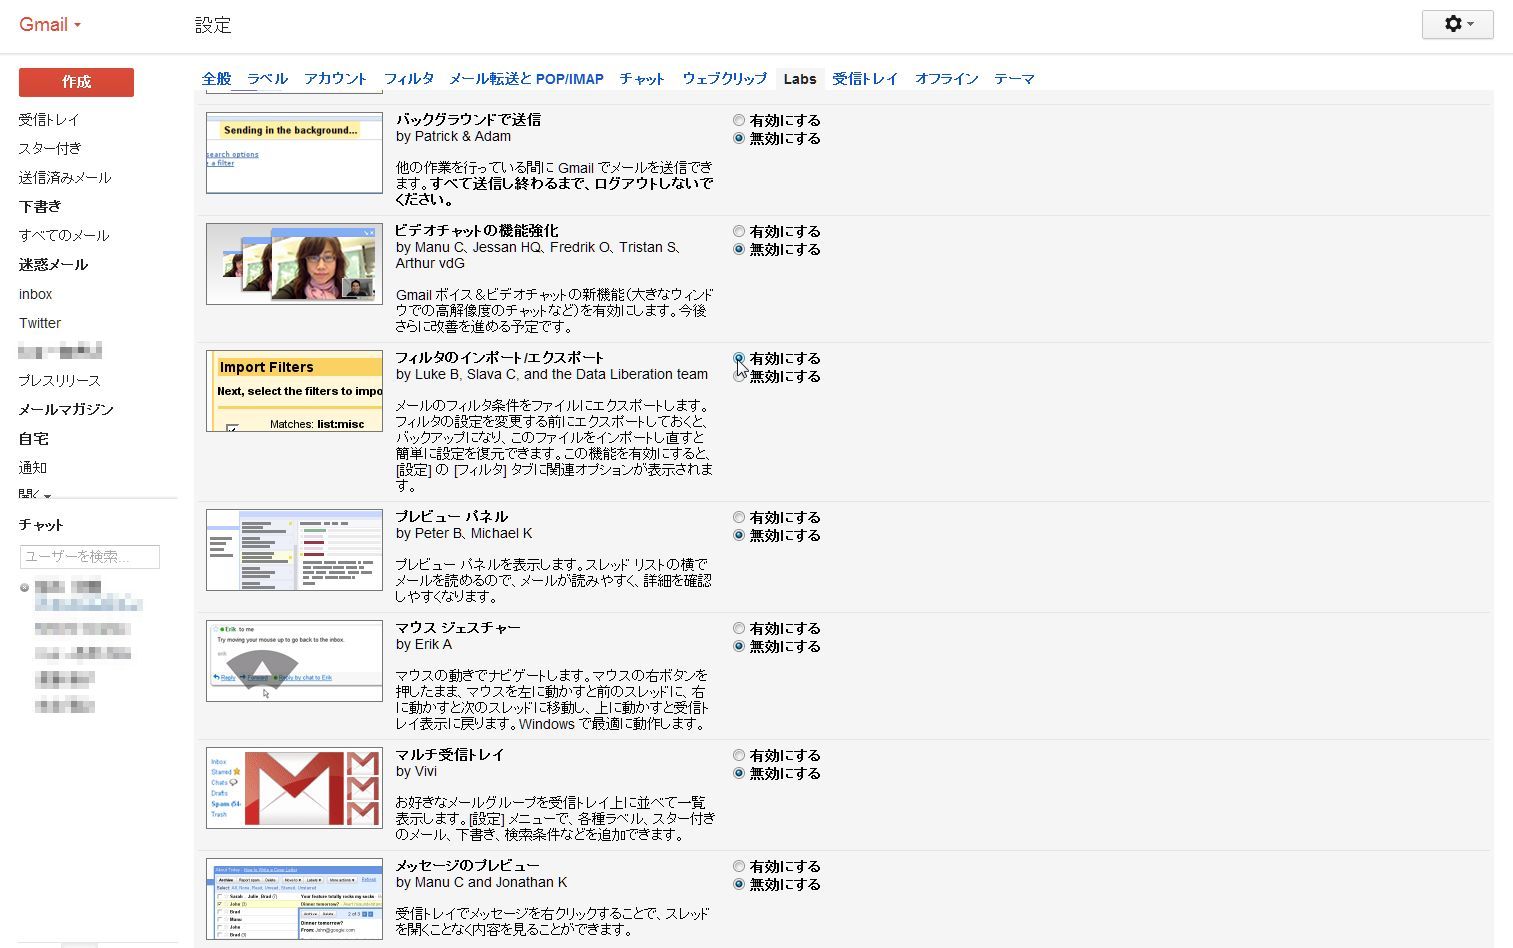This screenshot has height=948, width=1513.
Task: Open the メールマガジン label
Action: click(x=66, y=410)
